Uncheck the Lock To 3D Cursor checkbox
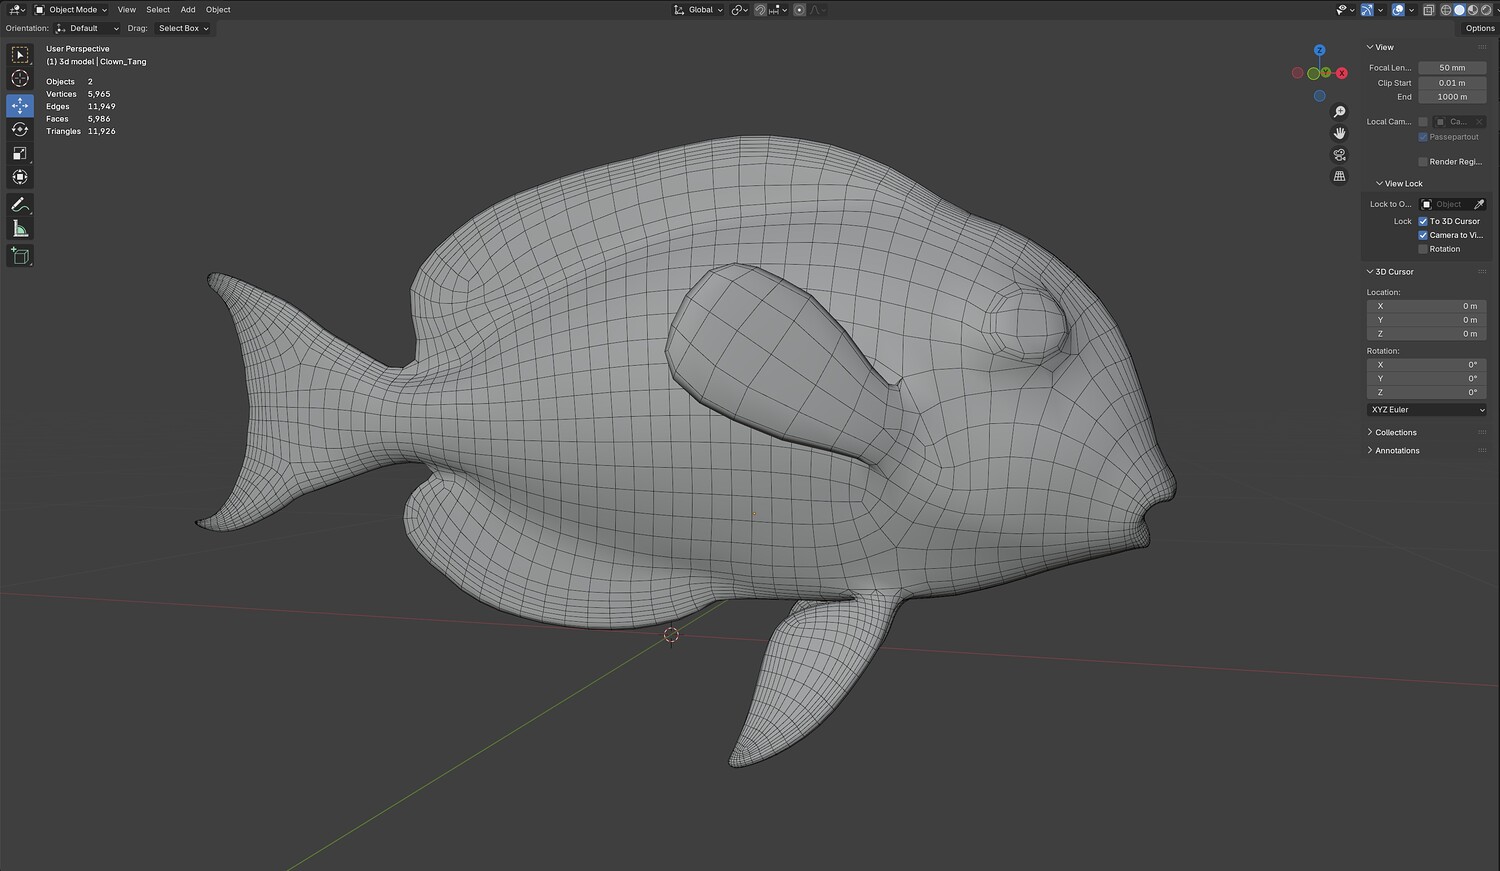 (x=1423, y=221)
